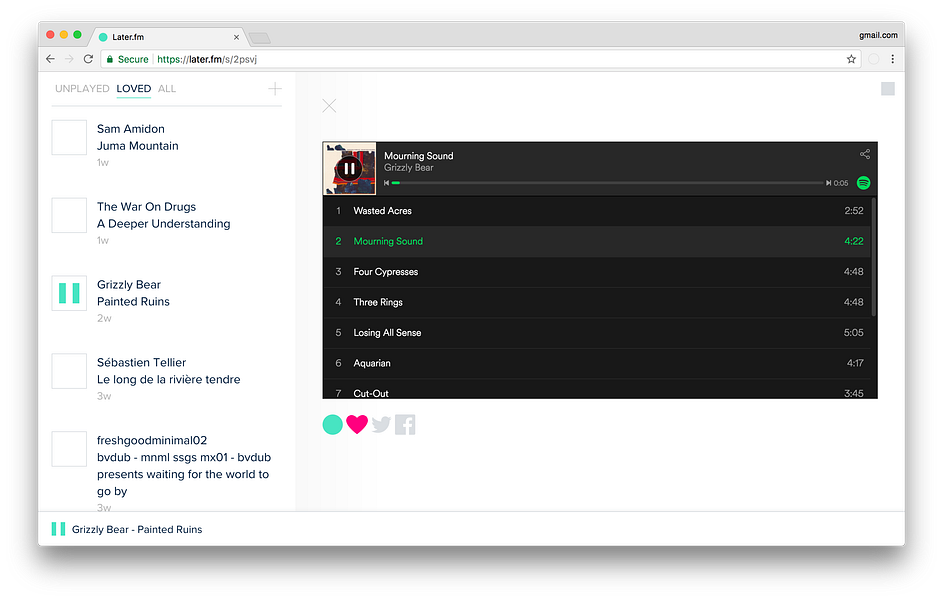
Task: Switch to the LOVED tab
Action: [x=134, y=89]
